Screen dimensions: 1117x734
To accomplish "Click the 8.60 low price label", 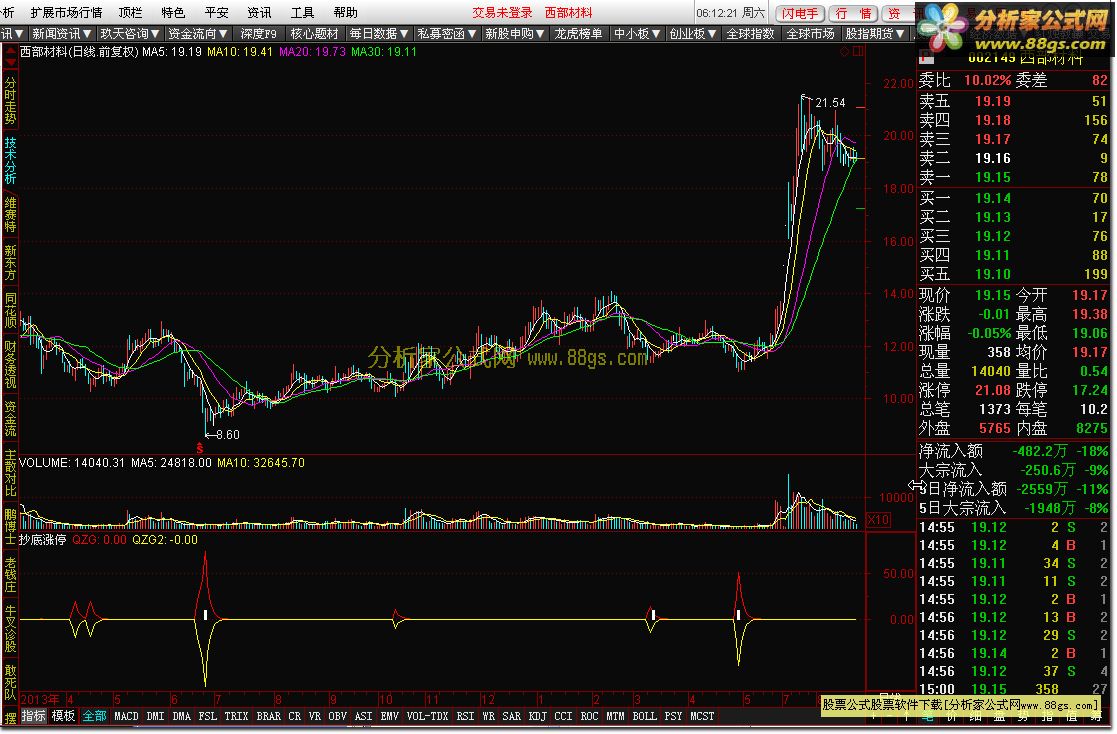I will (227, 434).
